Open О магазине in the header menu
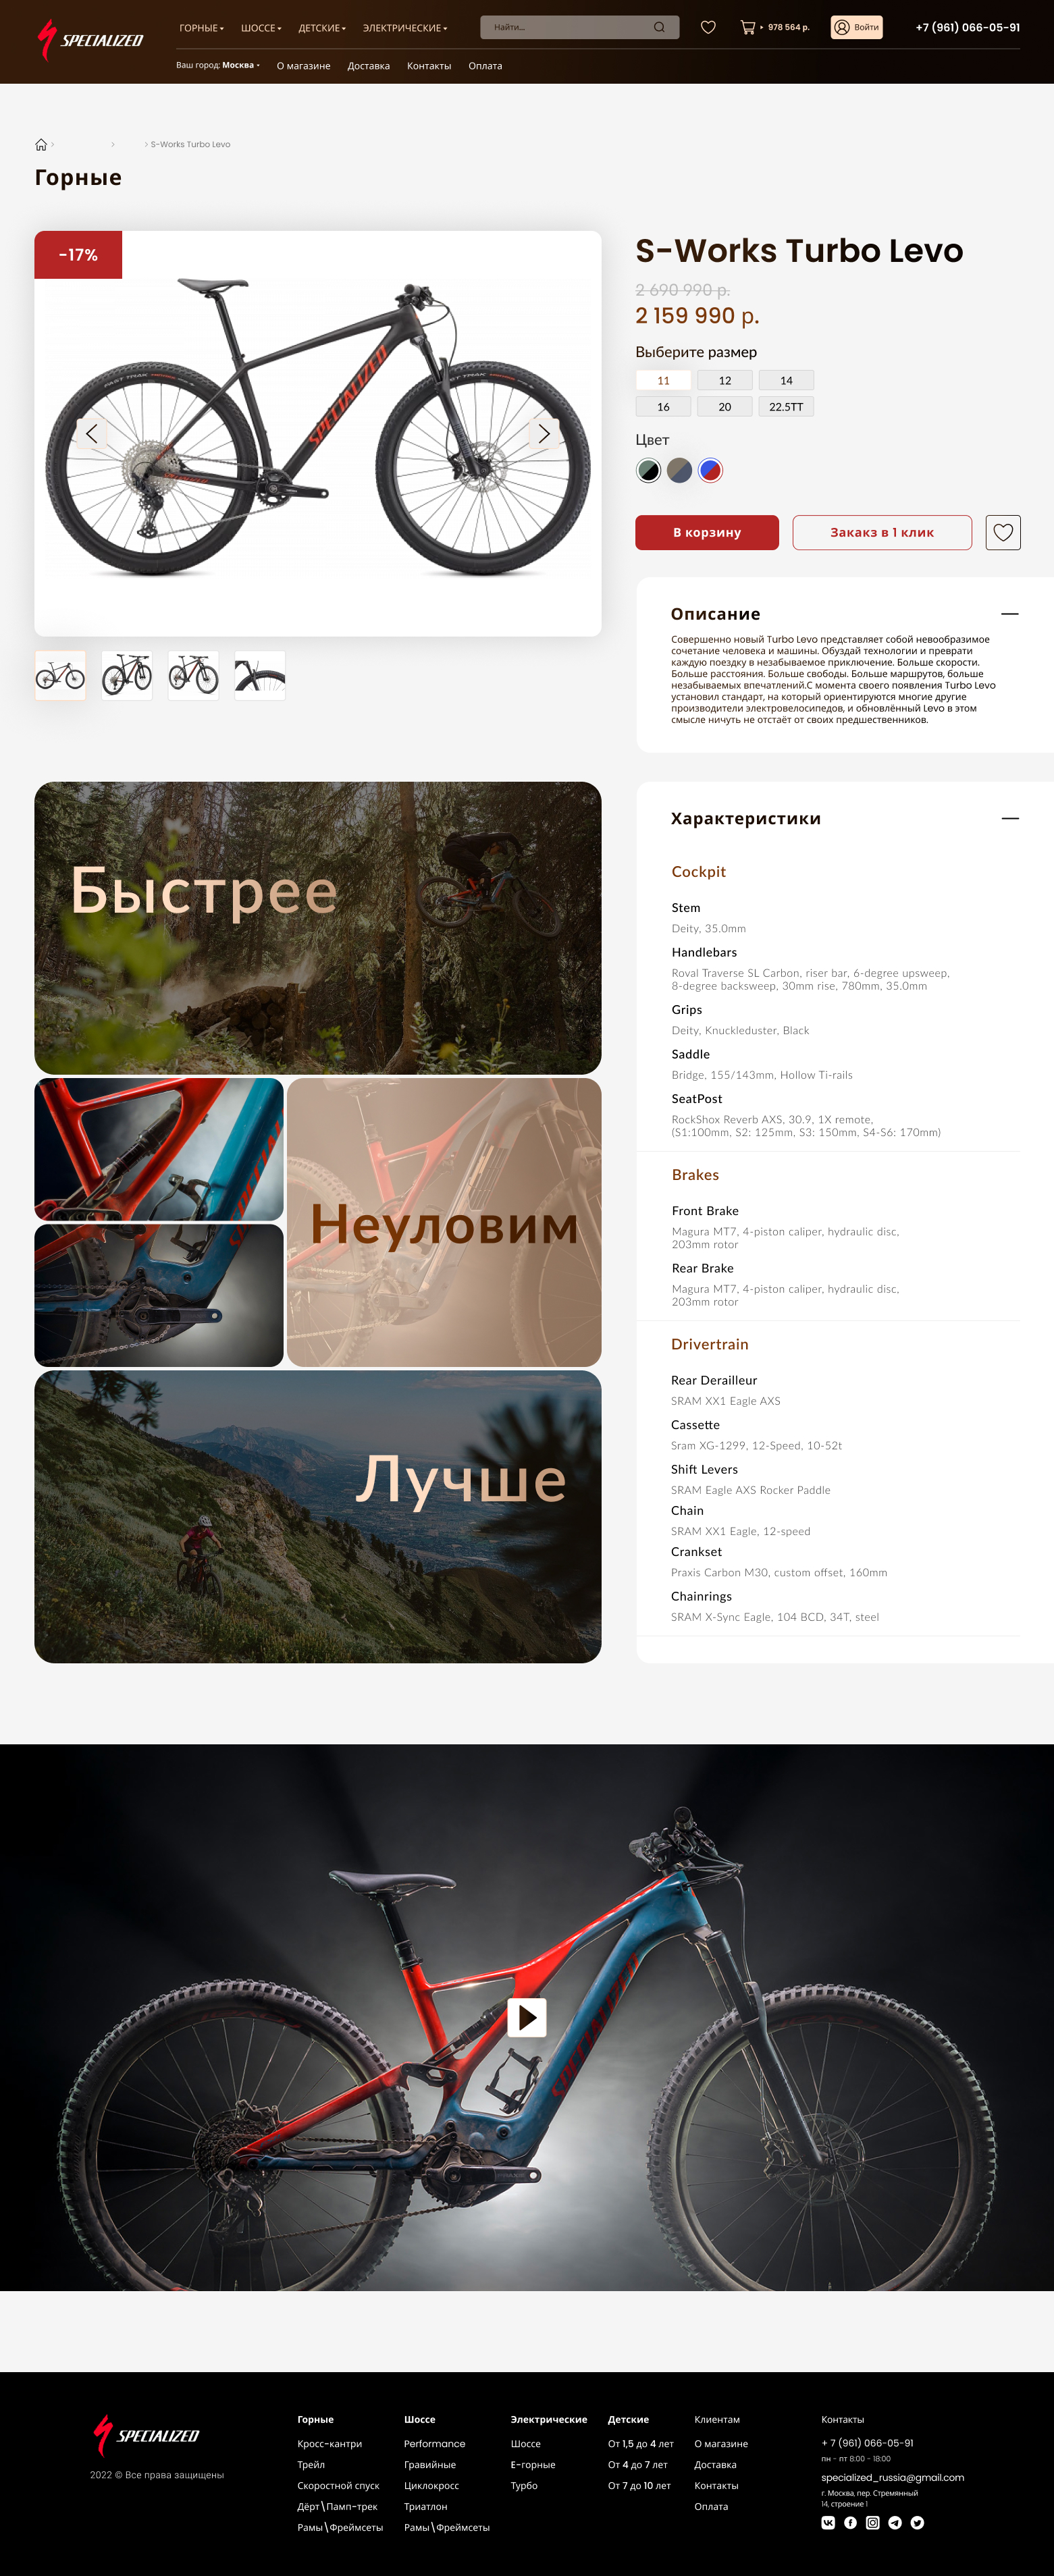The width and height of the screenshot is (1054, 2576). [303, 66]
